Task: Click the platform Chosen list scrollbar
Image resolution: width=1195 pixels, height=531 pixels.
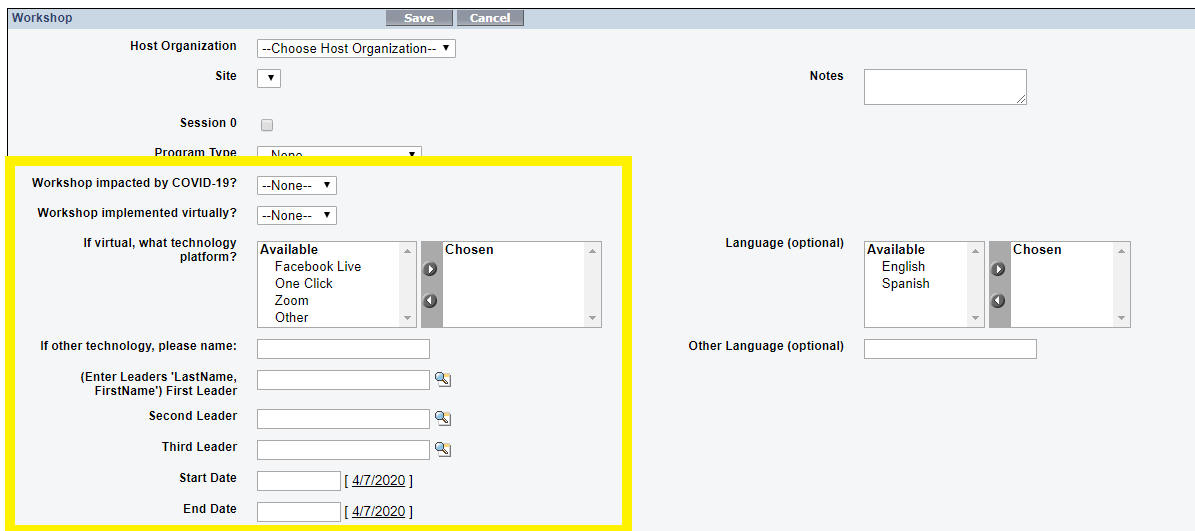Action: (592, 284)
